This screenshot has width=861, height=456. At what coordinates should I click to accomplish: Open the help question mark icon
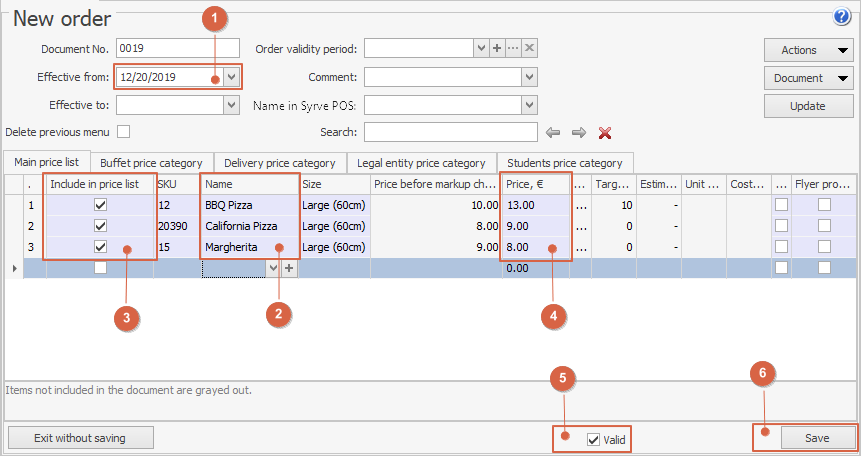[841, 16]
